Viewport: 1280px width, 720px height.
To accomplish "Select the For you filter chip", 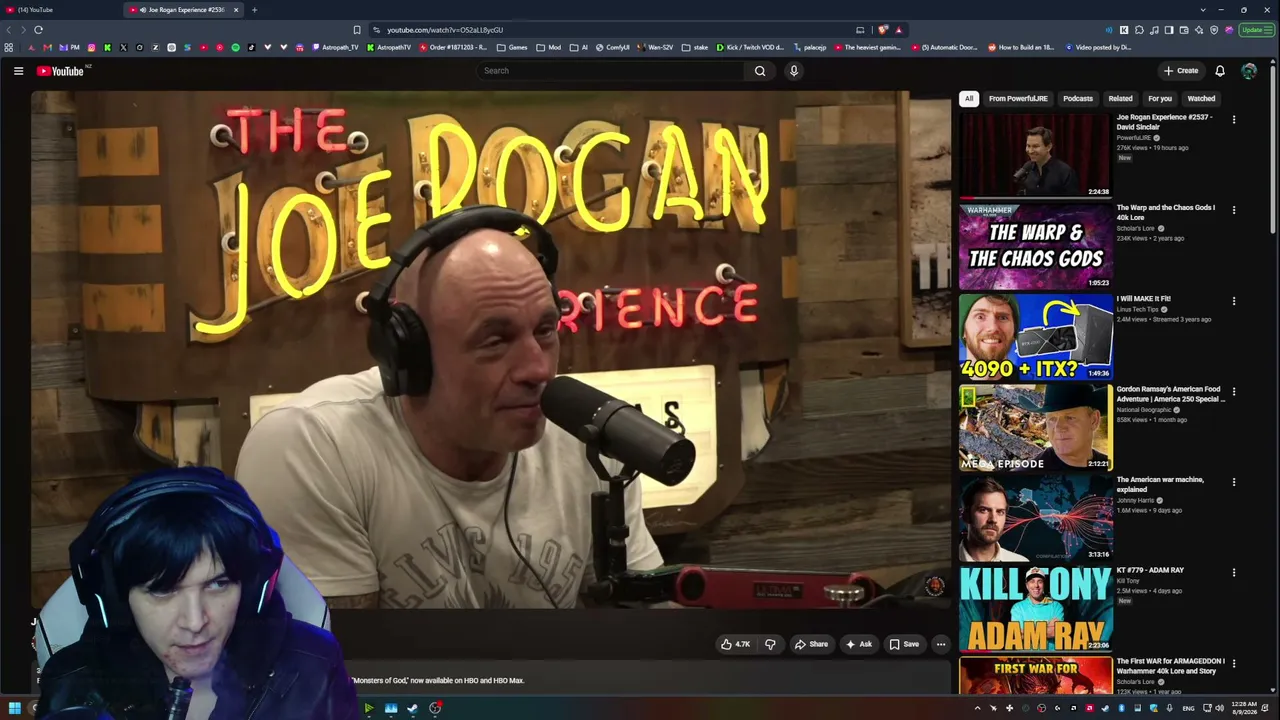I will 1160,99.
